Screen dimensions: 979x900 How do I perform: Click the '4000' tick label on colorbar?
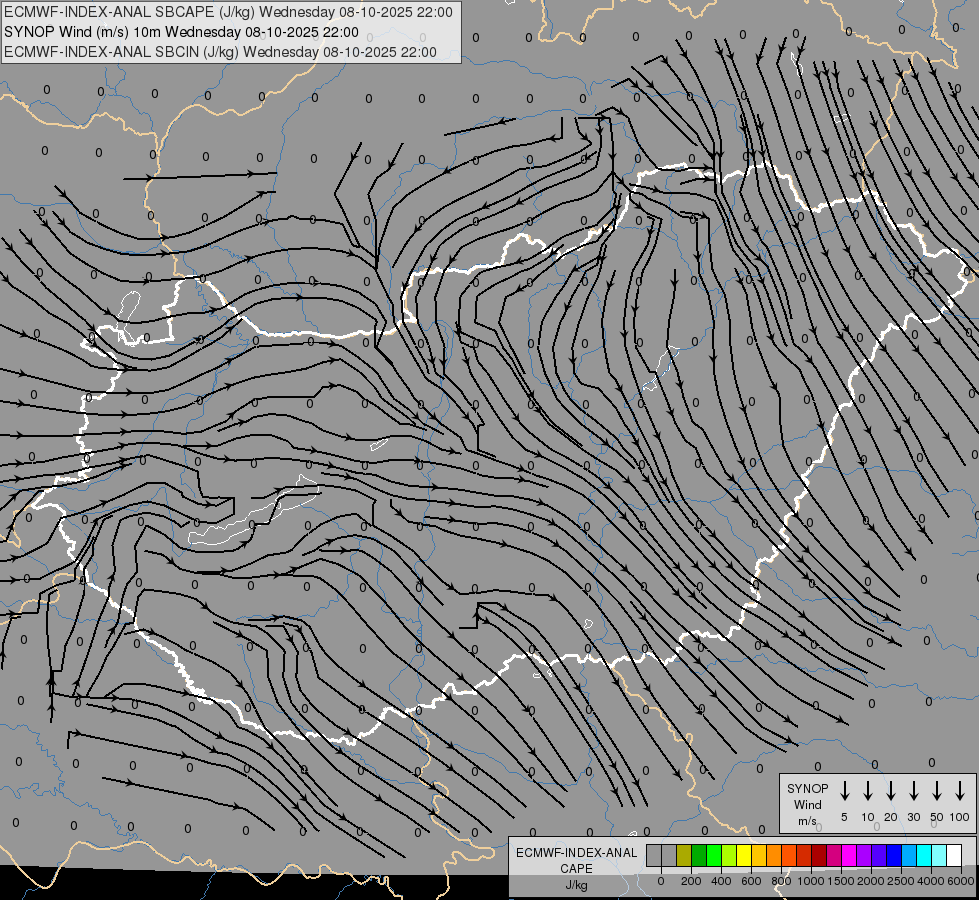[931, 881]
